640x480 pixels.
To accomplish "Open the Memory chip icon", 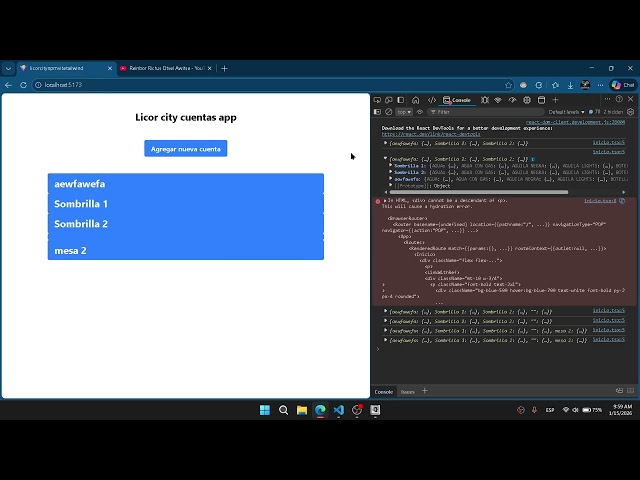I will point(527,100).
